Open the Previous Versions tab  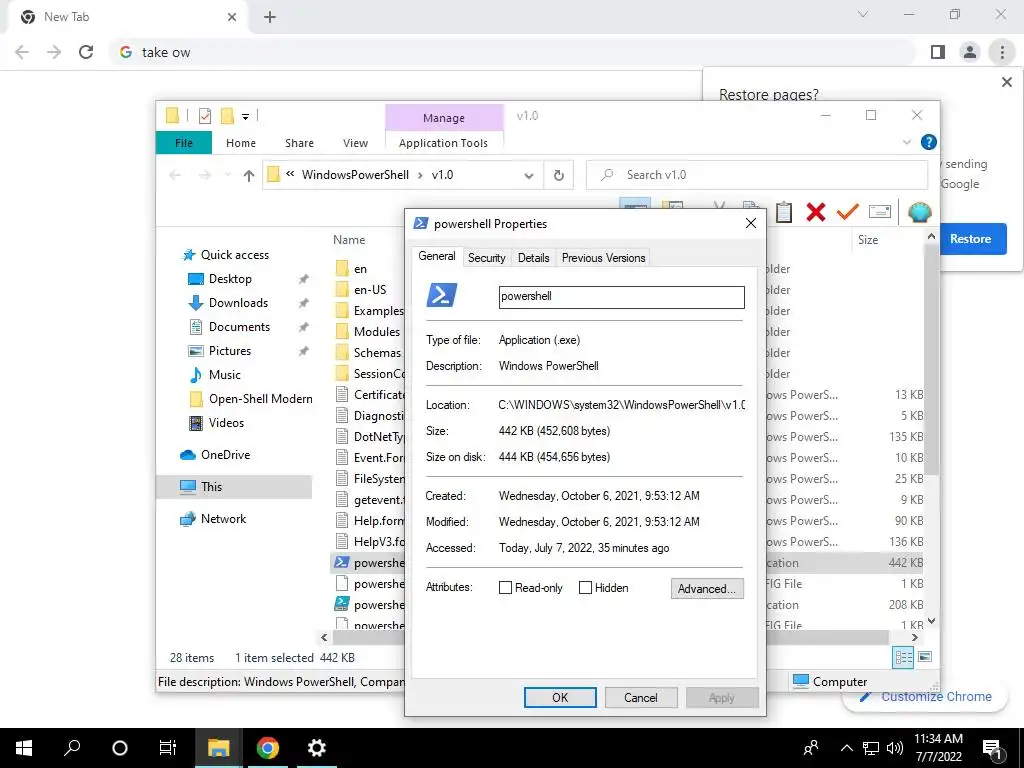603,258
